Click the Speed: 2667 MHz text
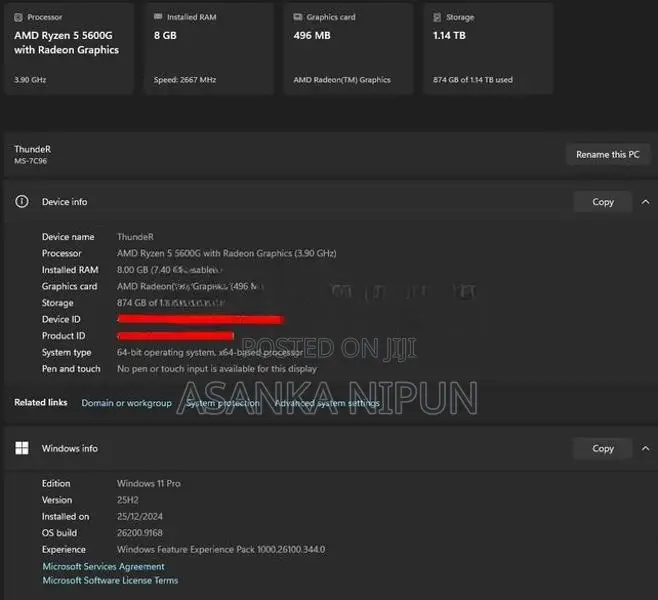658x600 pixels. coord(185,80)
